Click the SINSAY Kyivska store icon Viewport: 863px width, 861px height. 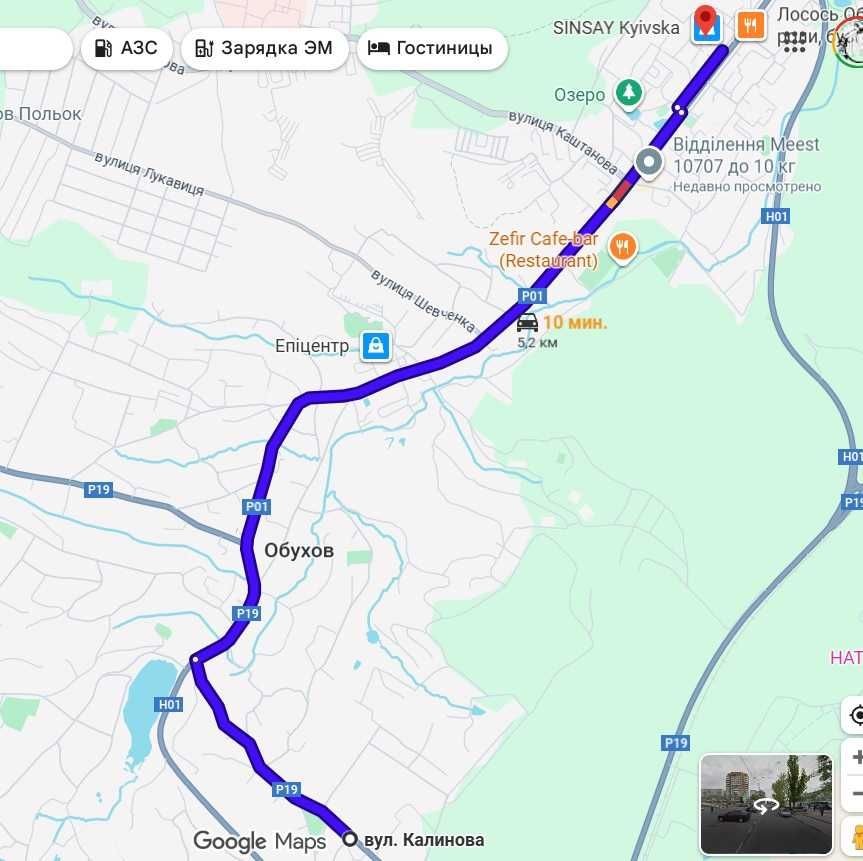pos(706,31)
